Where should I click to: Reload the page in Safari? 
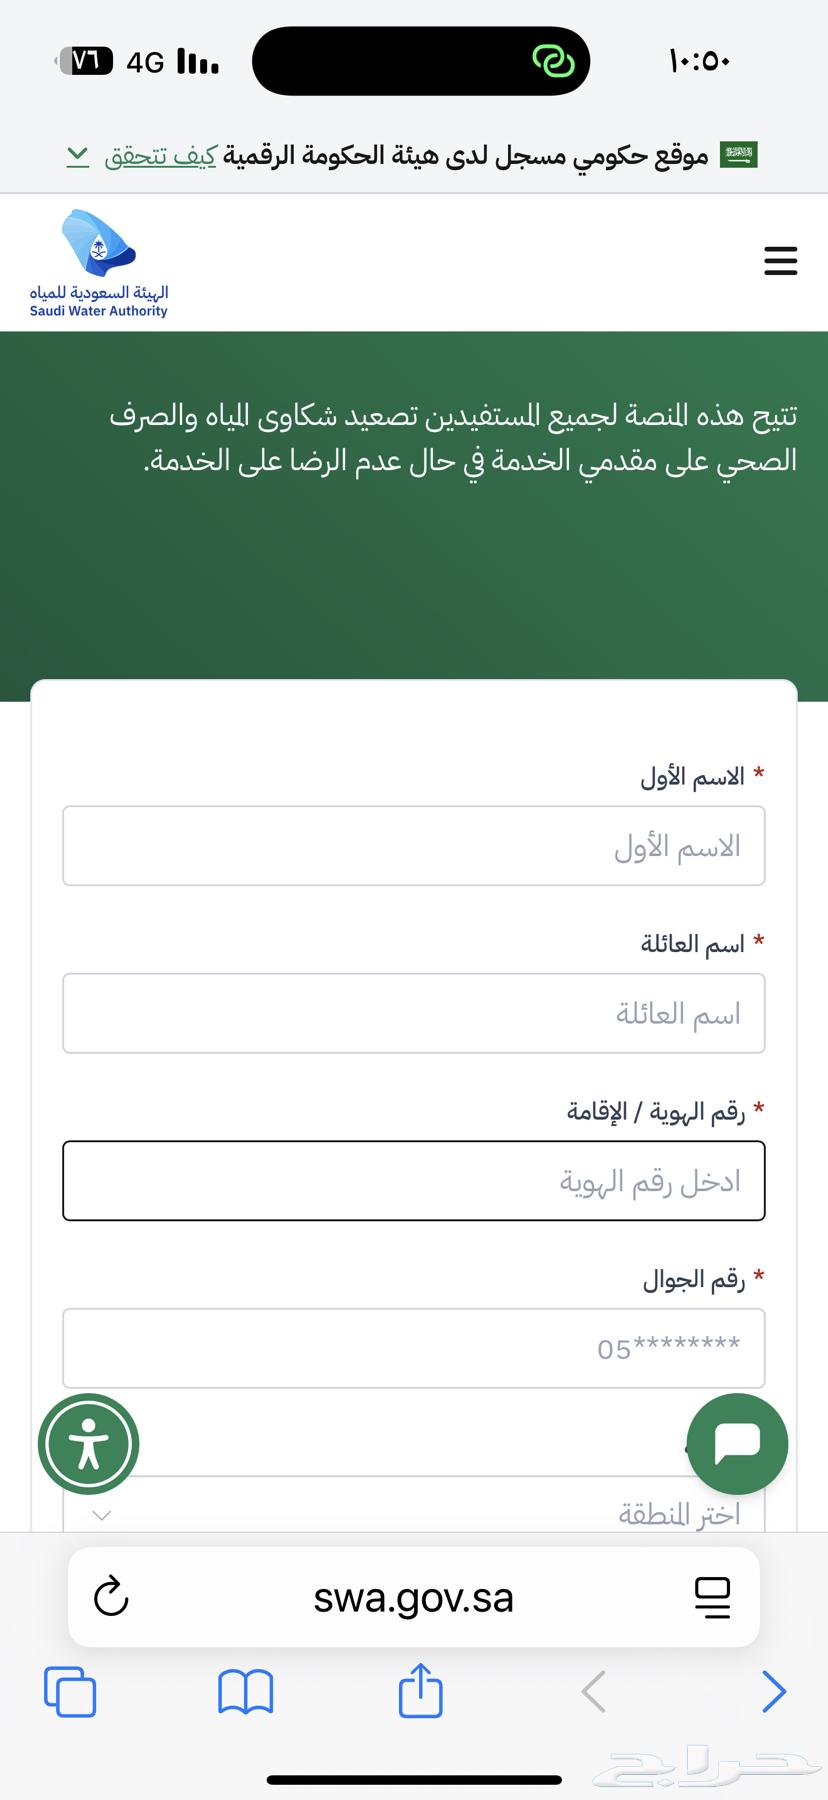[x=111, y=1596]
